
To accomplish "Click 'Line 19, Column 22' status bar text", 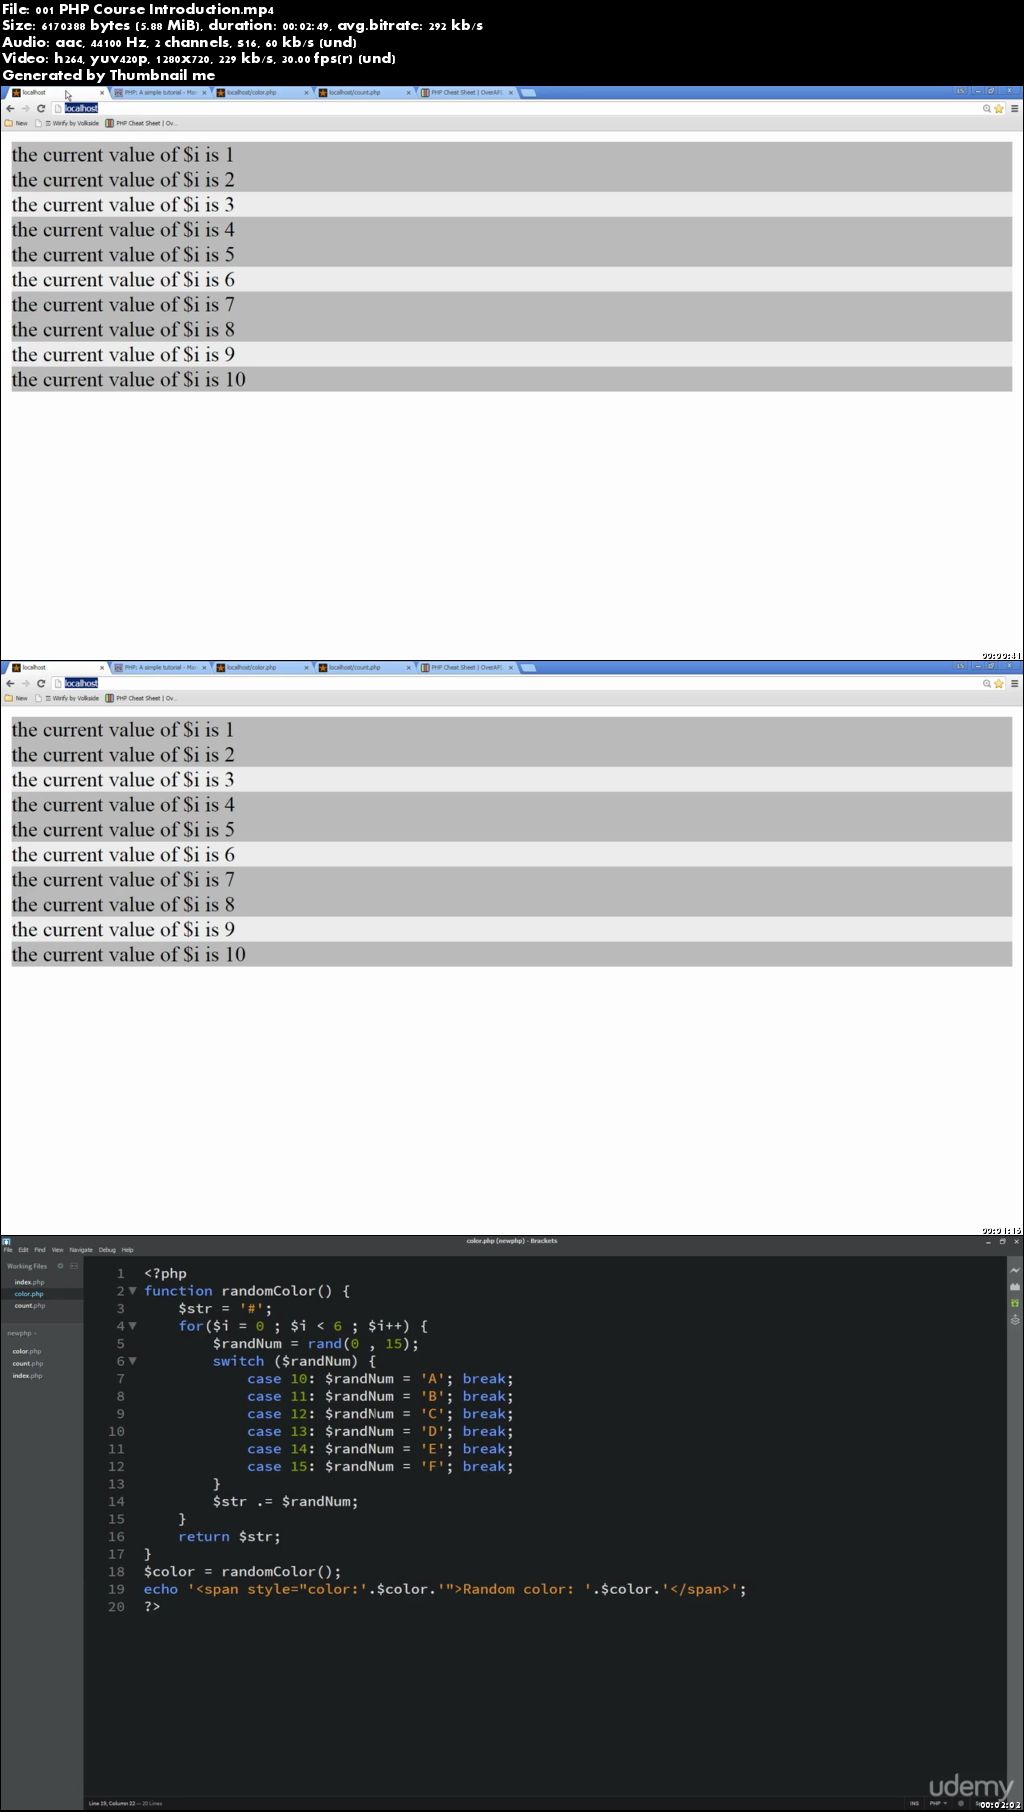I will click(x=112, y=1803).
